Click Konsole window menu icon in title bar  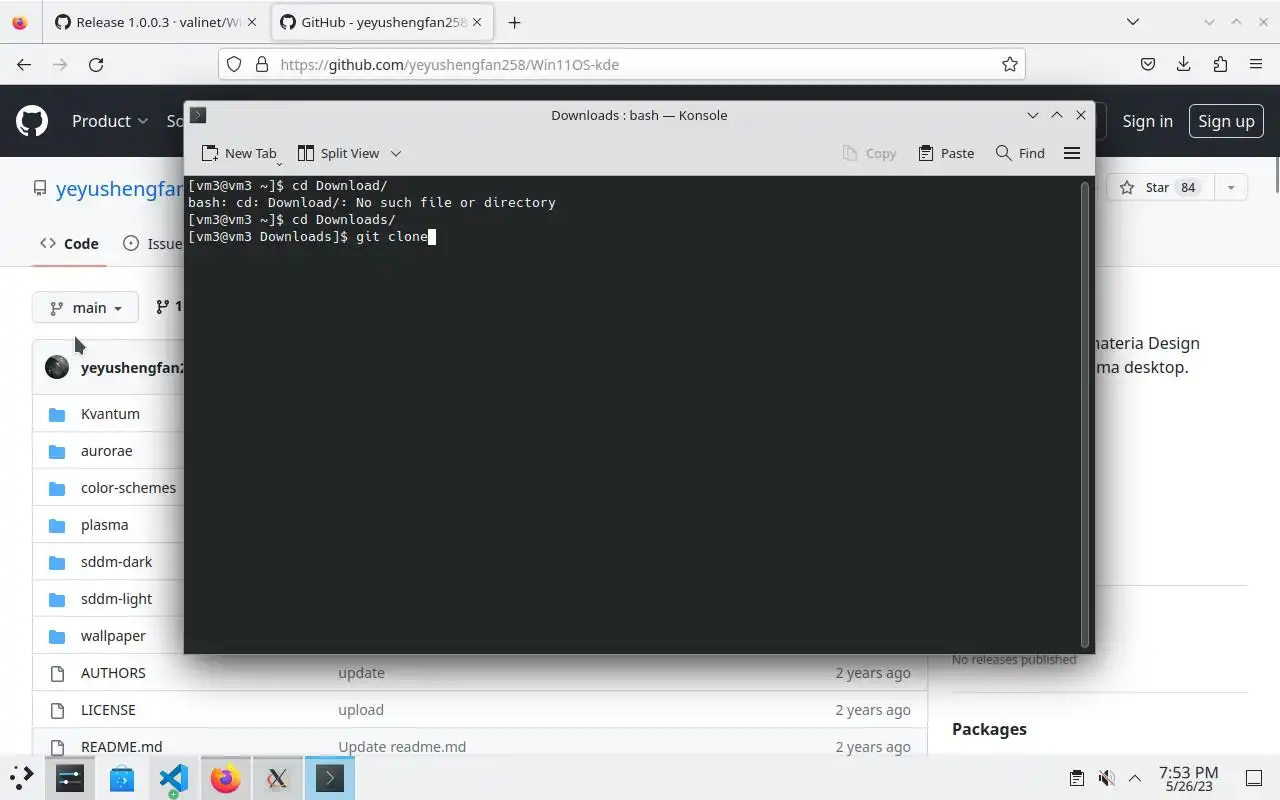[198, 115]
